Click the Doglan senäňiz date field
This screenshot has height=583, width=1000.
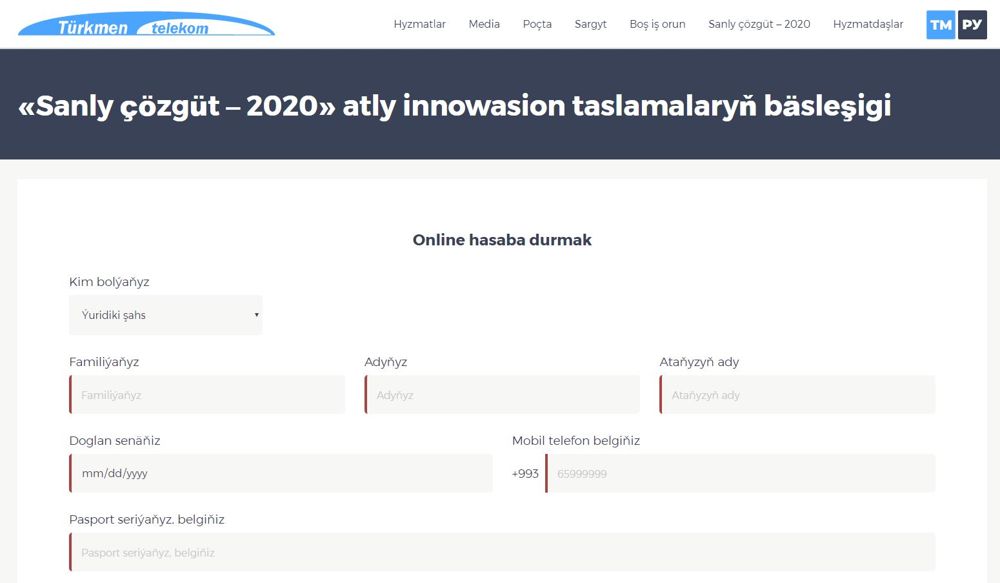280,473
